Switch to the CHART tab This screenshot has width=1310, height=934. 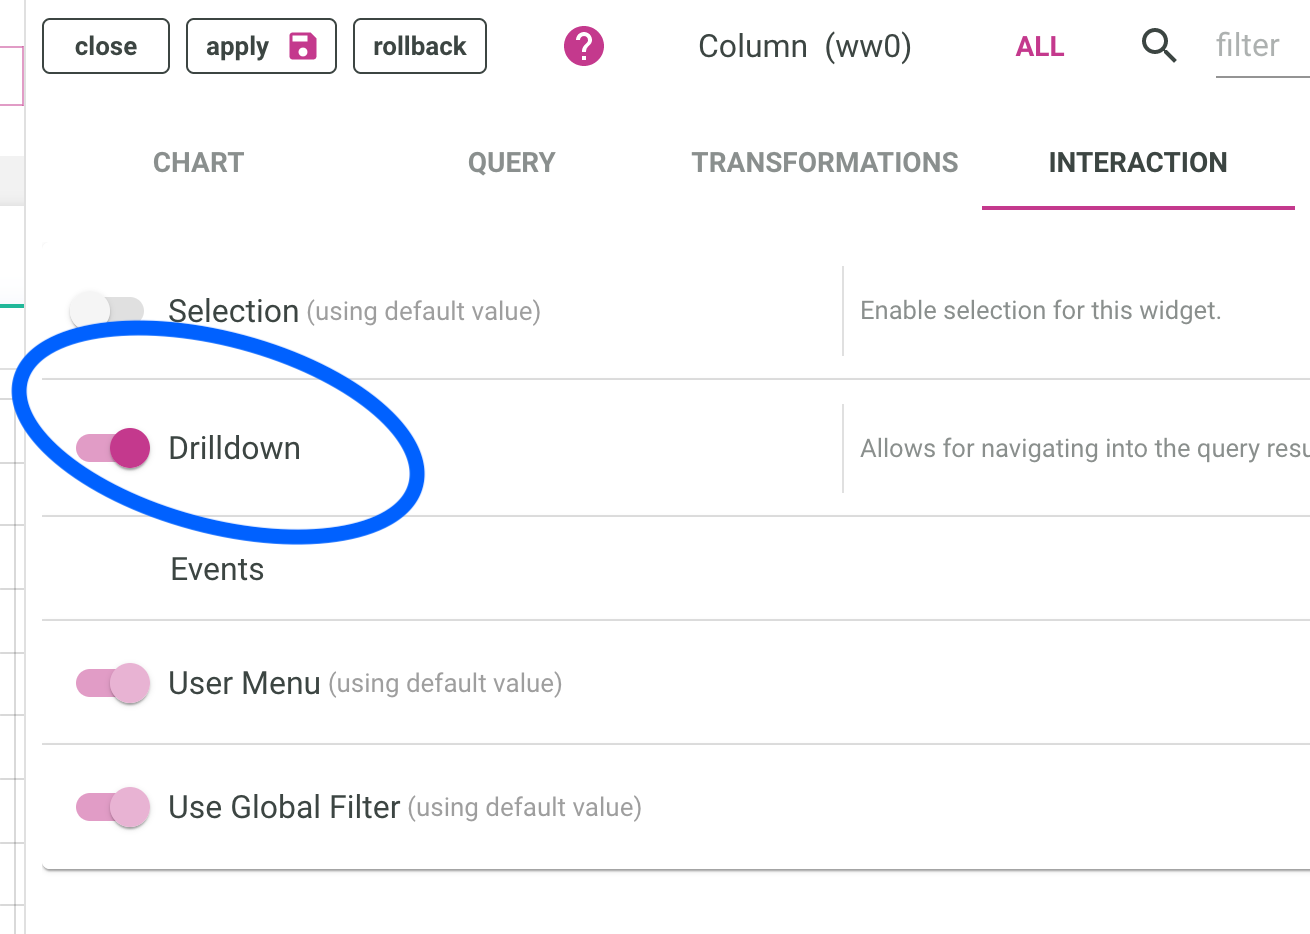[198, 163]
